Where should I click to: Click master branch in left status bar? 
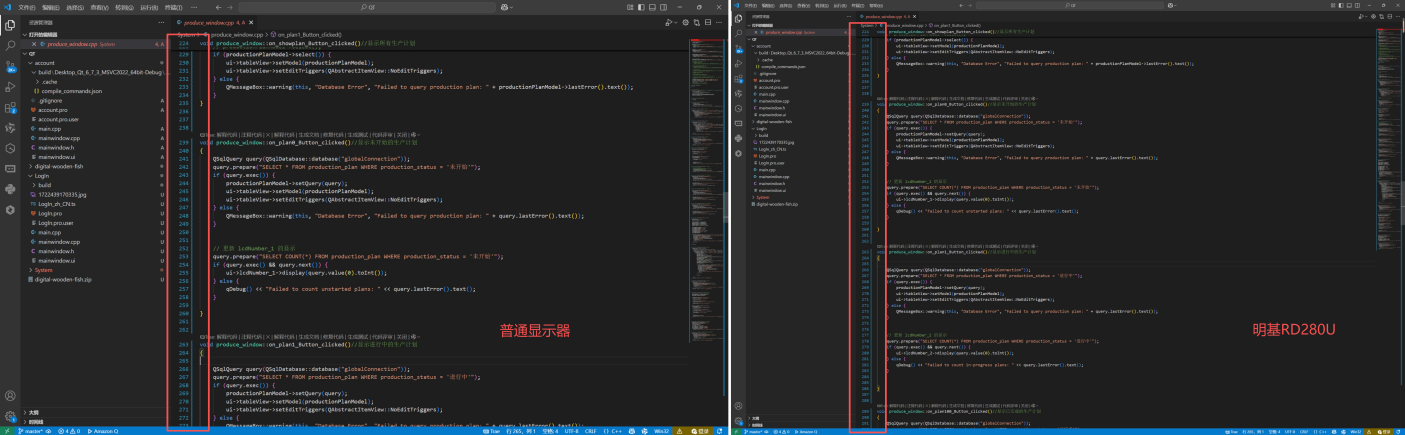click(30, 431)
